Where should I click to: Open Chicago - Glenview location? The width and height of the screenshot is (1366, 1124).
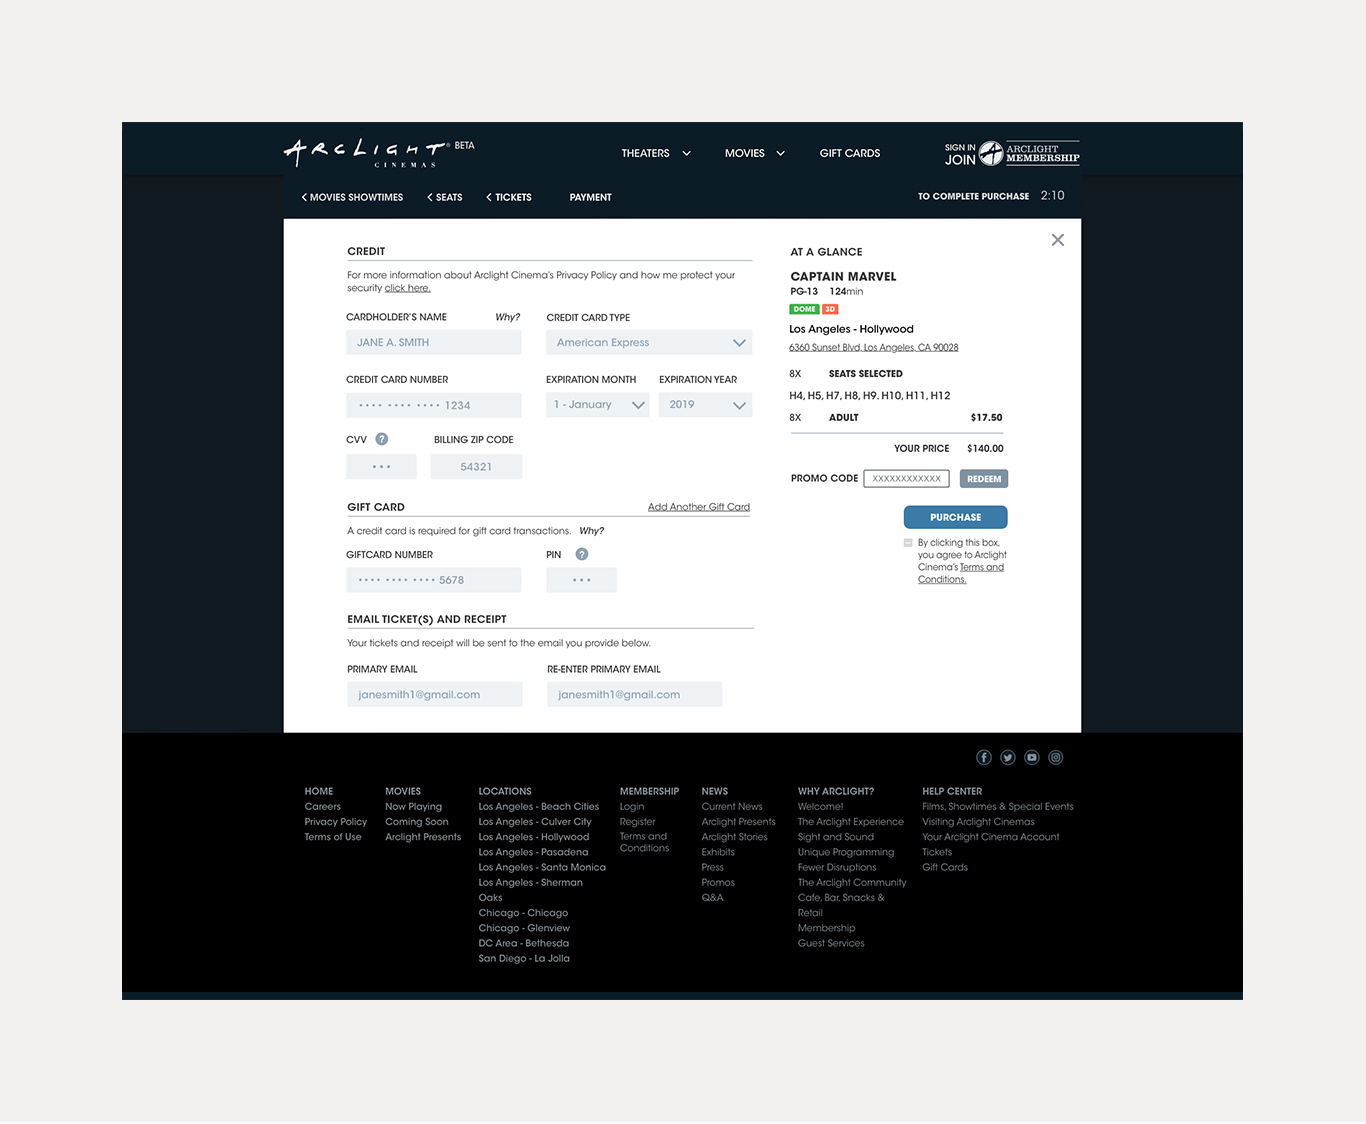point(524,928)
